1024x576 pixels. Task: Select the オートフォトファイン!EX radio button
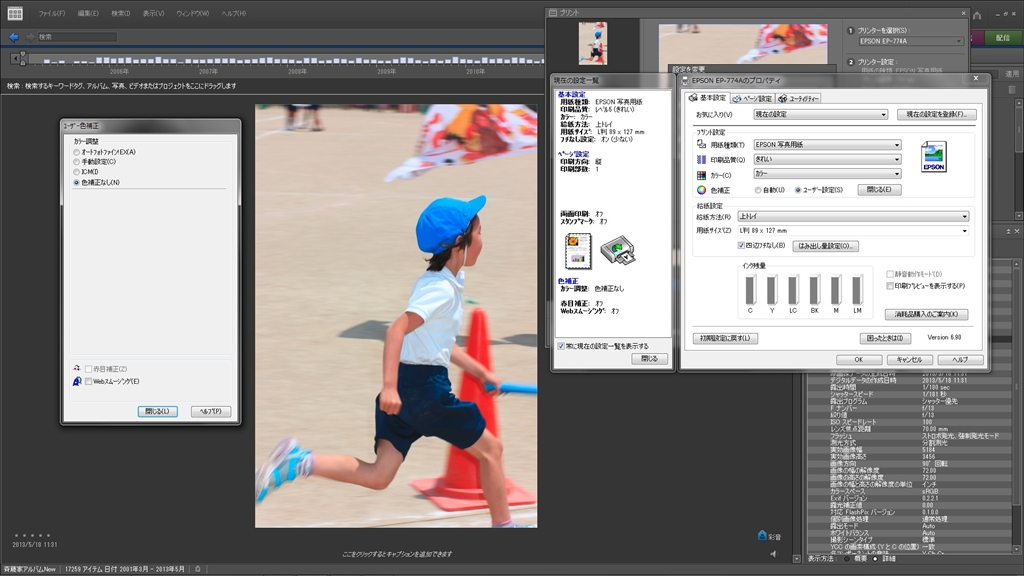pyautogui.click(x=77, y=151)
